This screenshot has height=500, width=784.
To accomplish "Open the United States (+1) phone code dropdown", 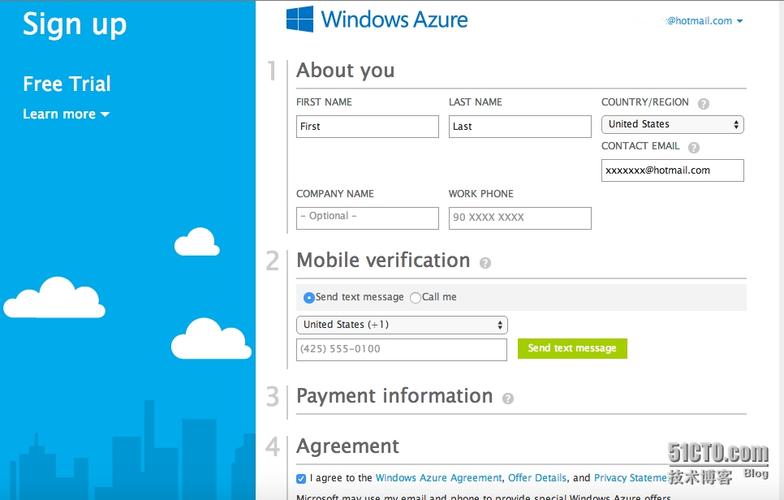I will click(402, 325).
